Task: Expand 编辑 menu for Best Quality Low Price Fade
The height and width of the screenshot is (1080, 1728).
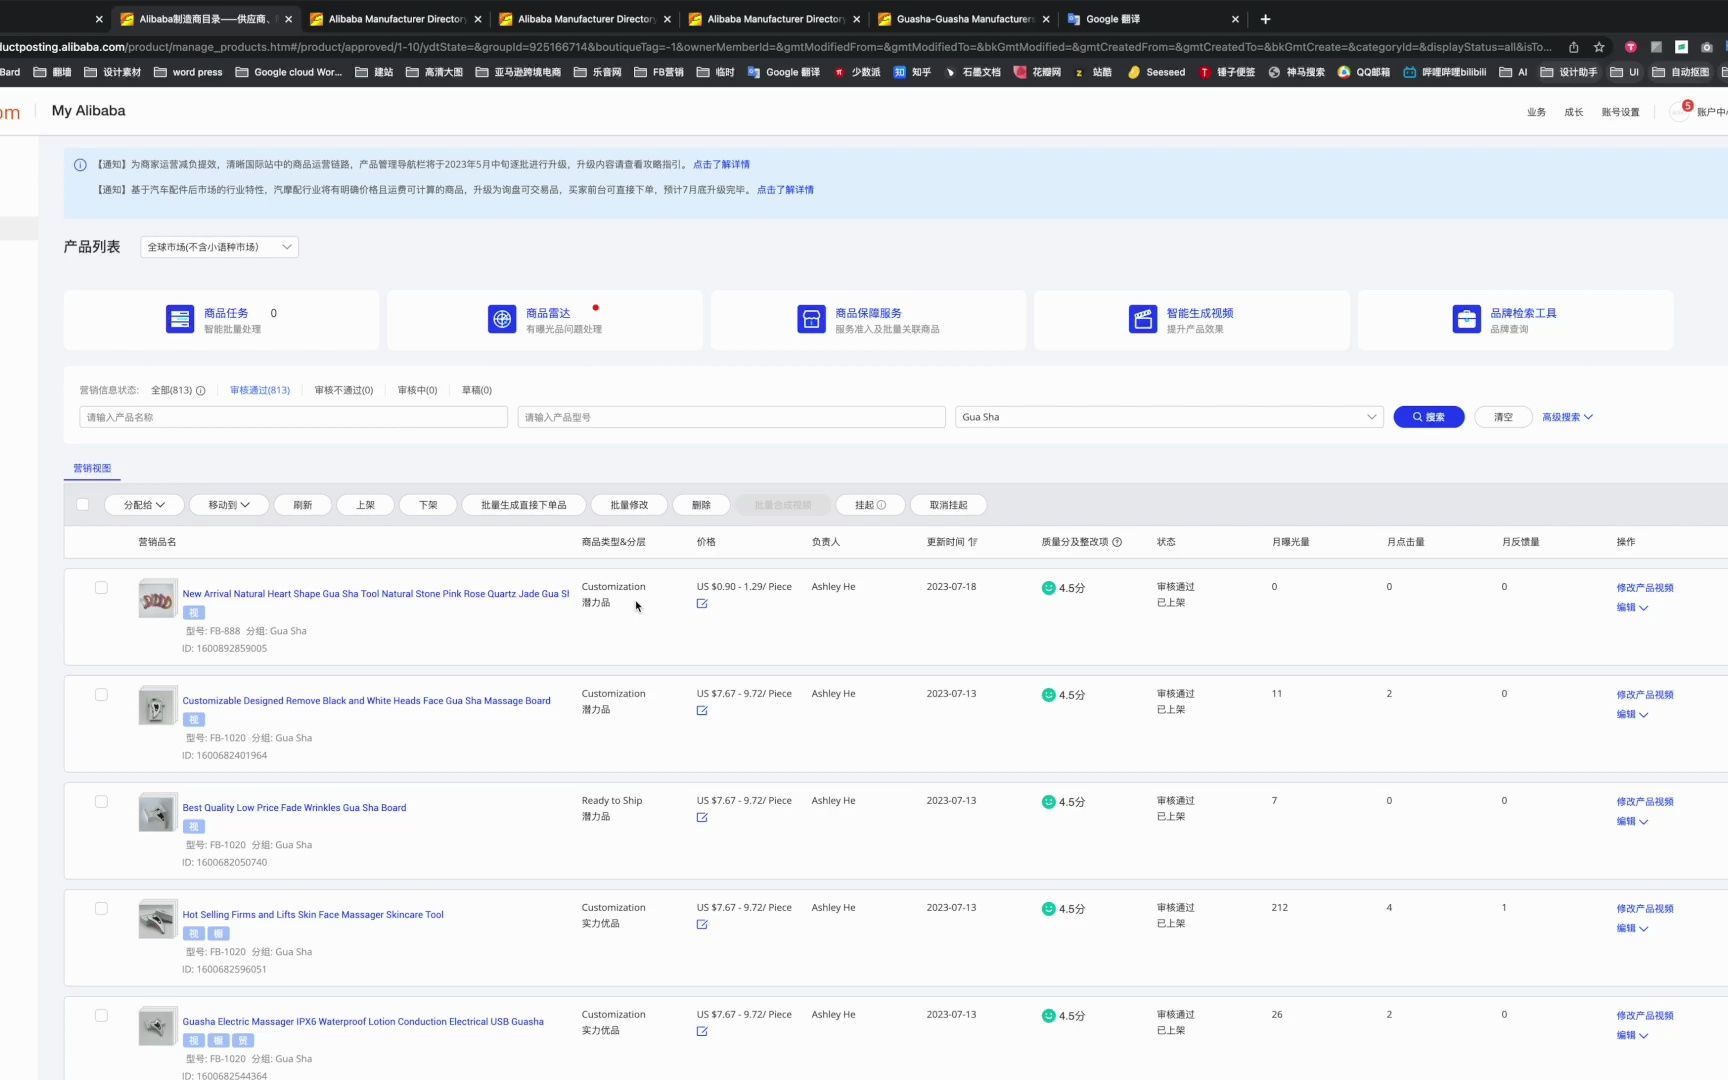Action: click(x=1632, y=822)
